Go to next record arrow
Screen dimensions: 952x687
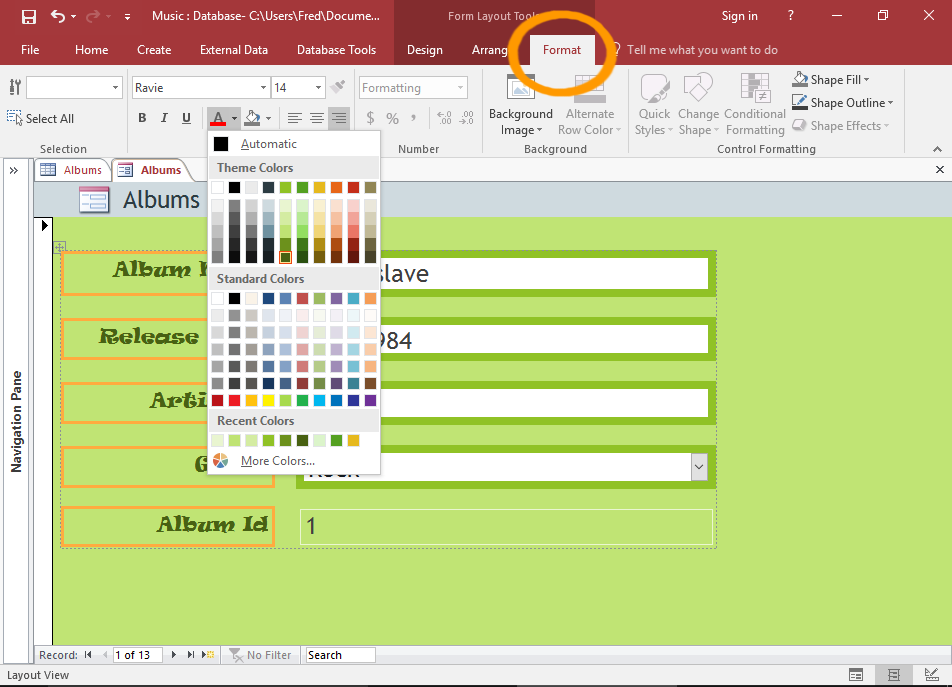[x=174, y=655]
